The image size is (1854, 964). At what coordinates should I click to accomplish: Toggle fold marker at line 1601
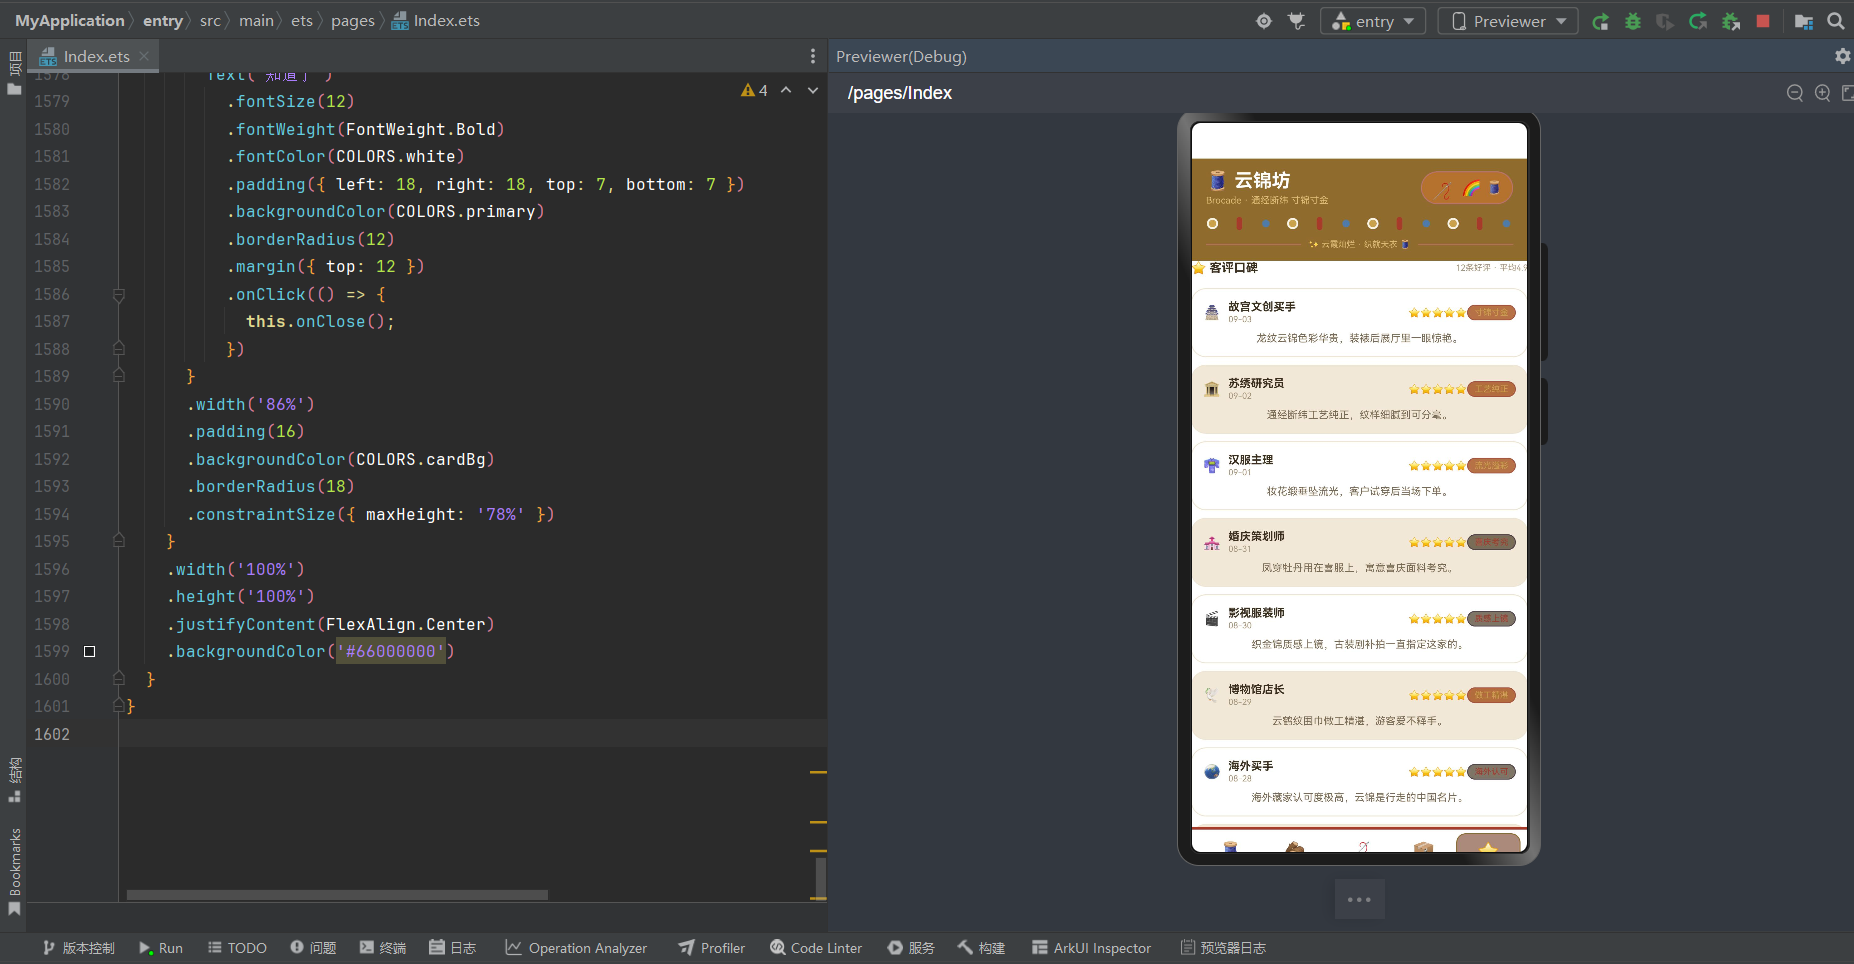(119, 706)
